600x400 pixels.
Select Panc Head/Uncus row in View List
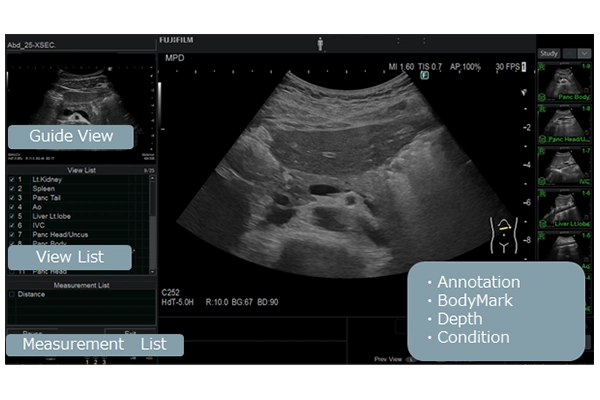pyautogui.click(x=79, y=235)
